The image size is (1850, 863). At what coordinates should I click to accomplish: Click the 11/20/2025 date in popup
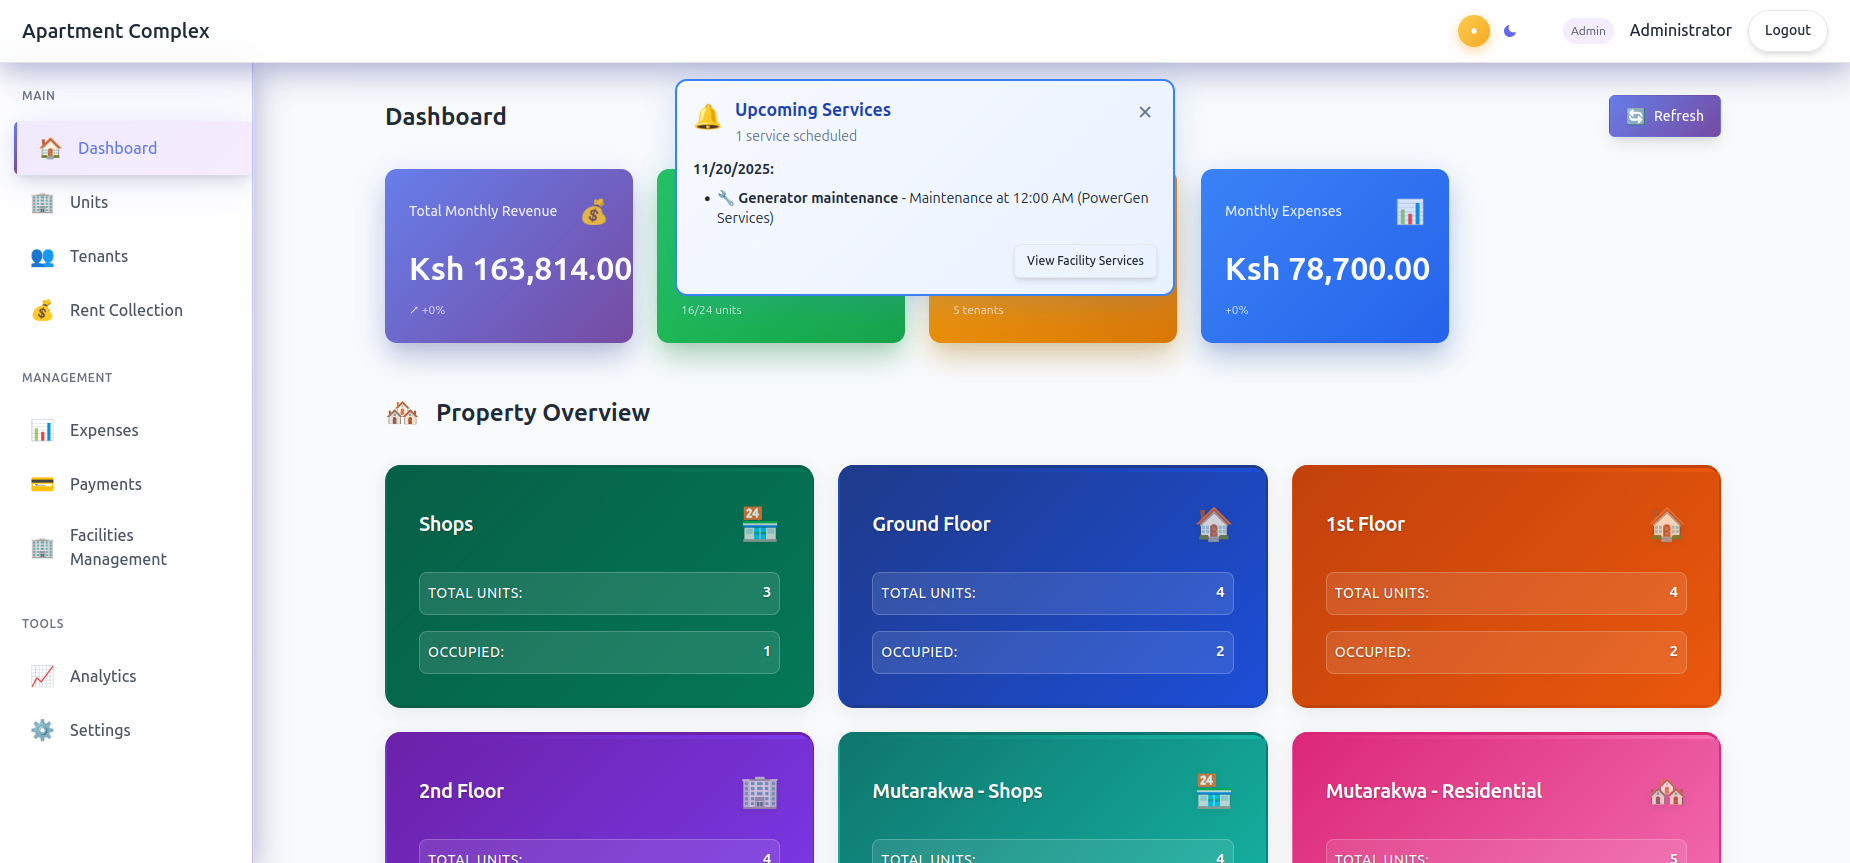(x=733, y=169)
